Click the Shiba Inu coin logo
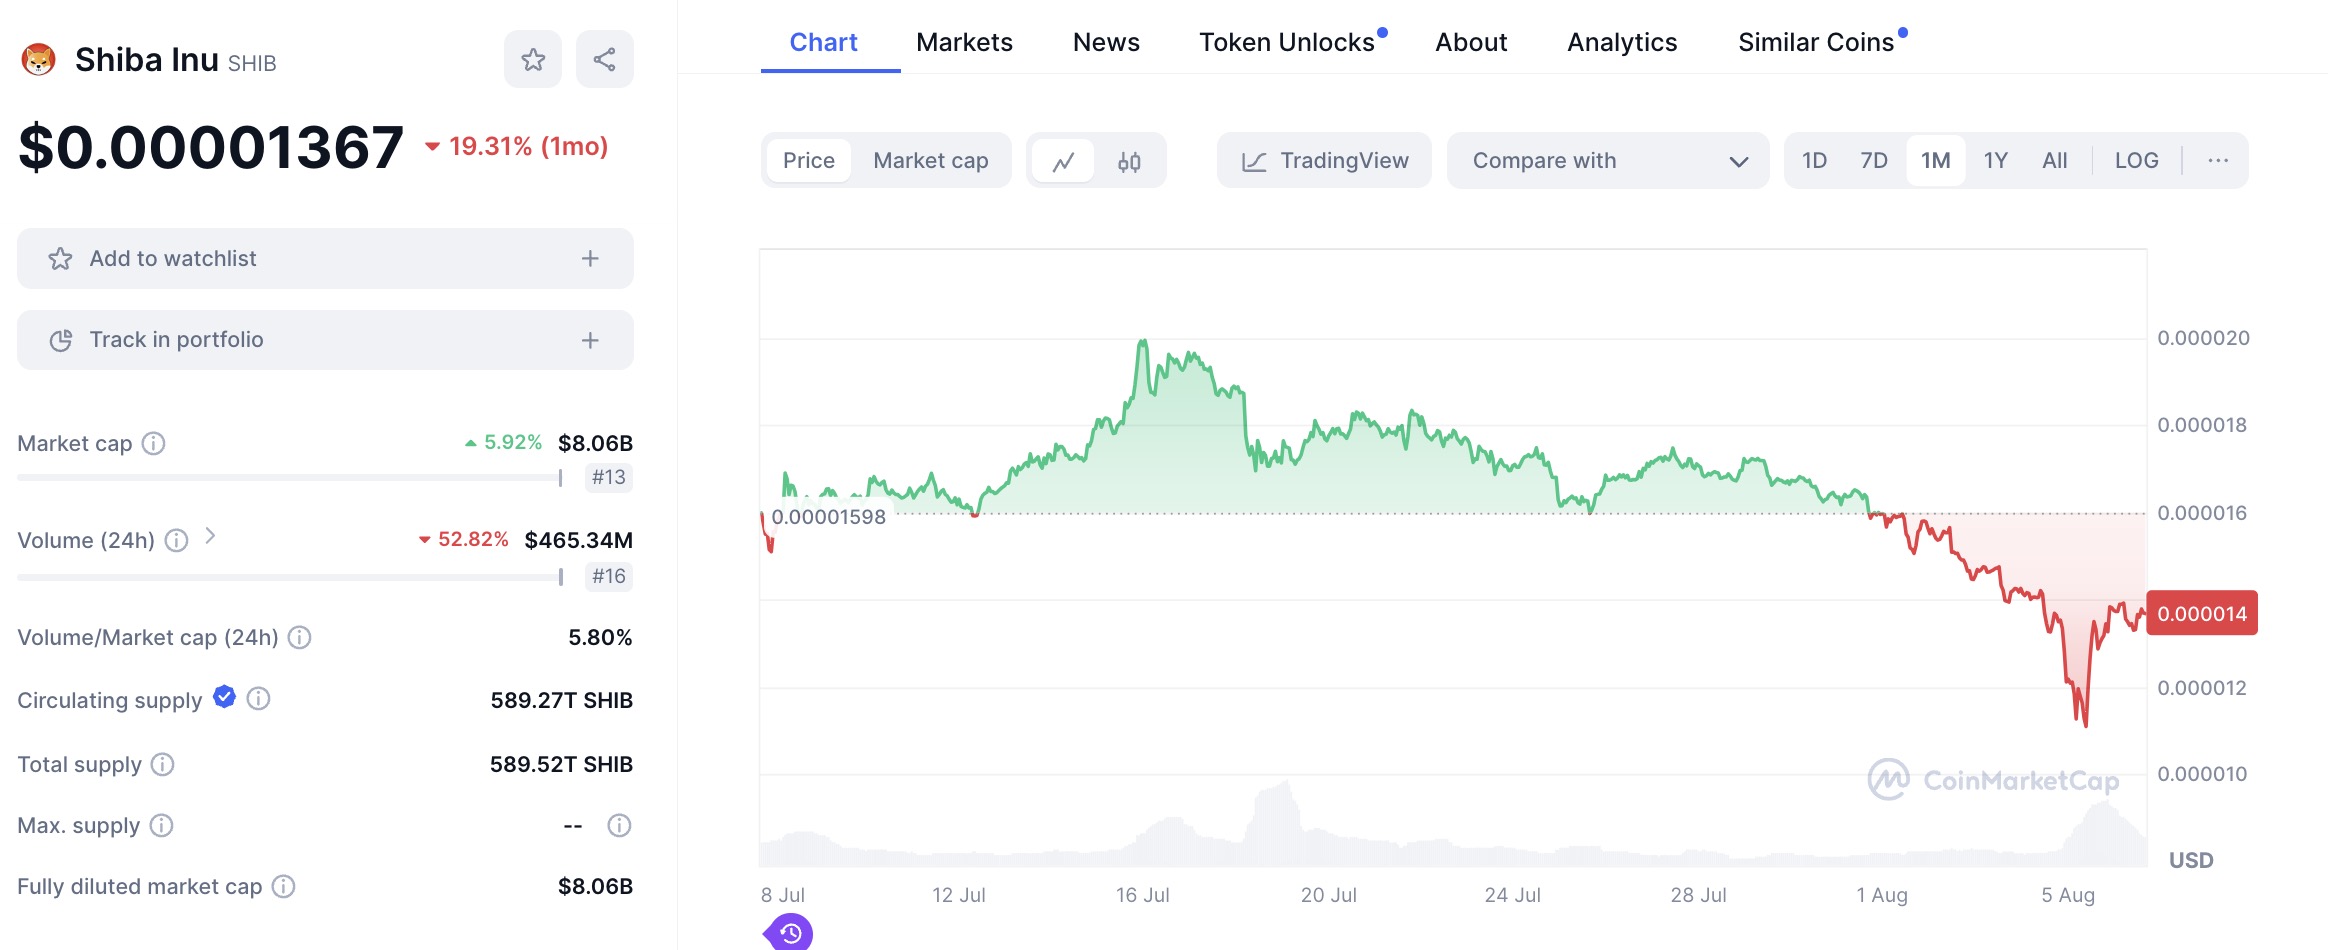 [38, 60]
